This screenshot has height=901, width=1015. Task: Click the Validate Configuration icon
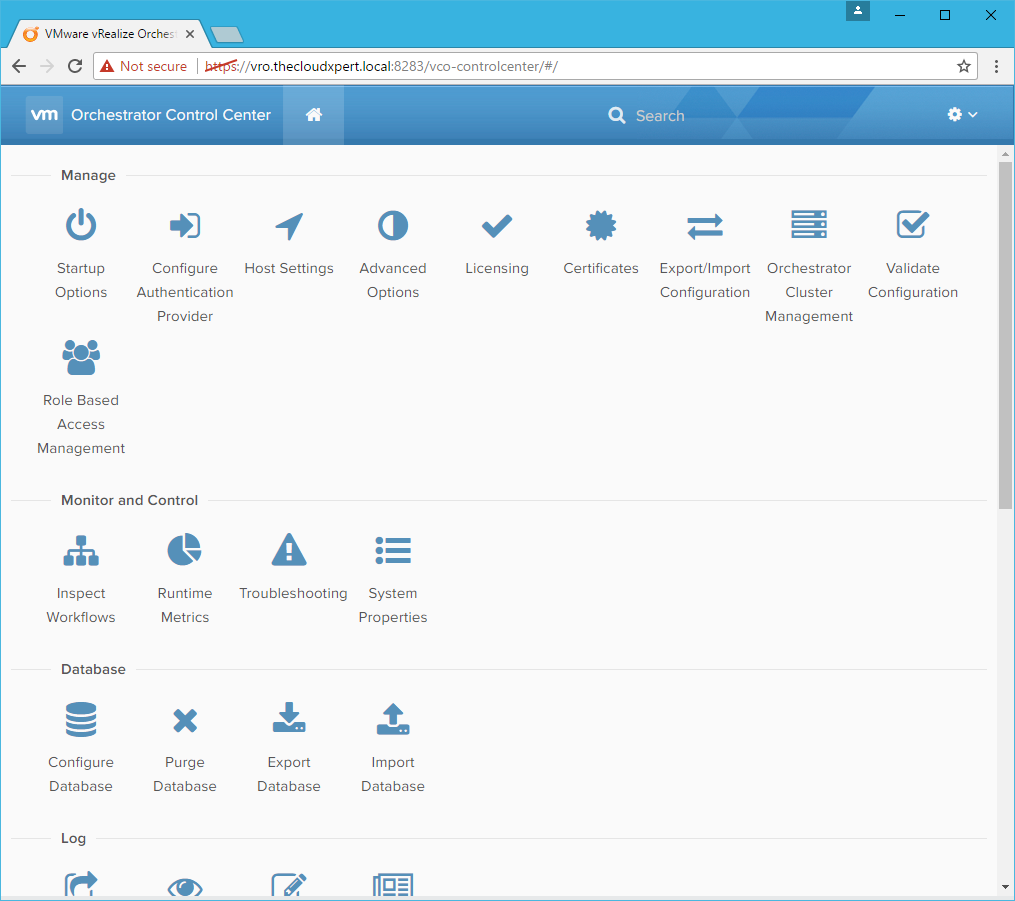tap(913, 226)
